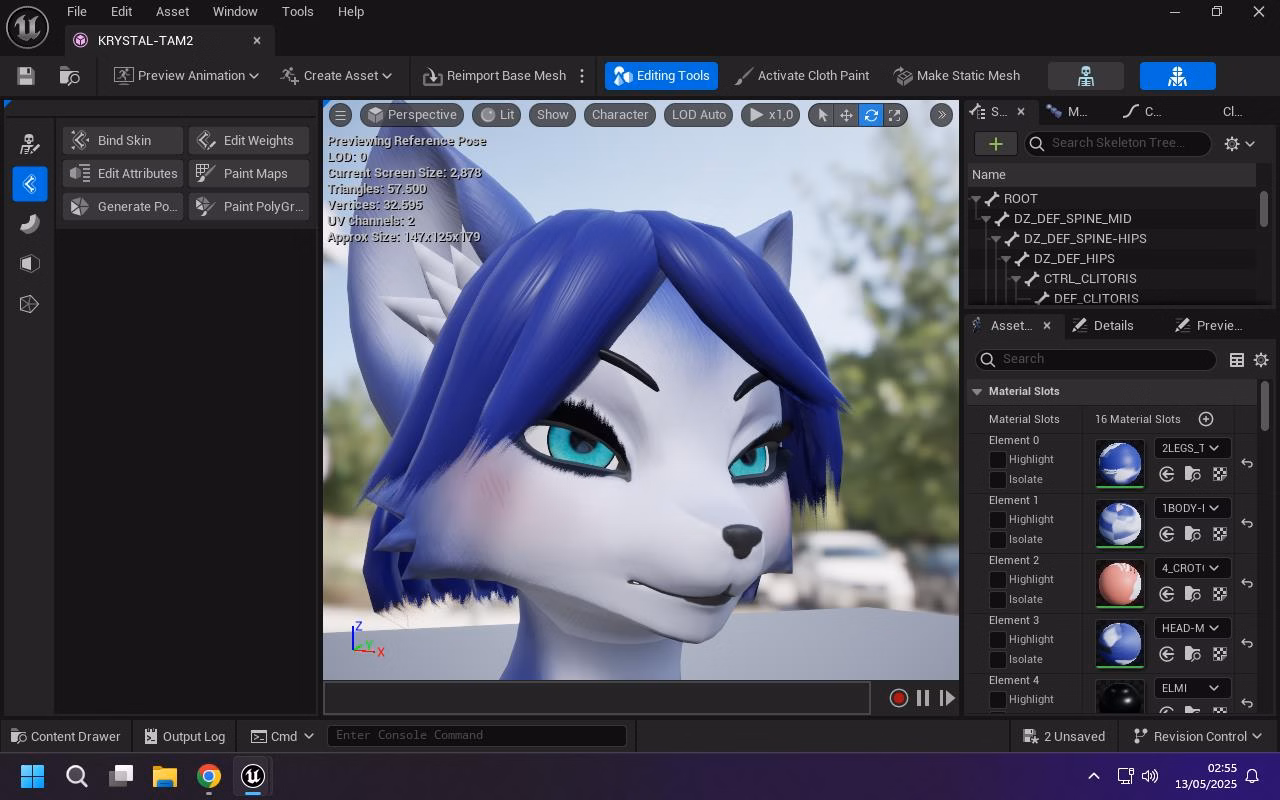This screenshot has width=1280, height=800.
Task: Open viewport hamburger options menu
Action: tap(340, 115)
